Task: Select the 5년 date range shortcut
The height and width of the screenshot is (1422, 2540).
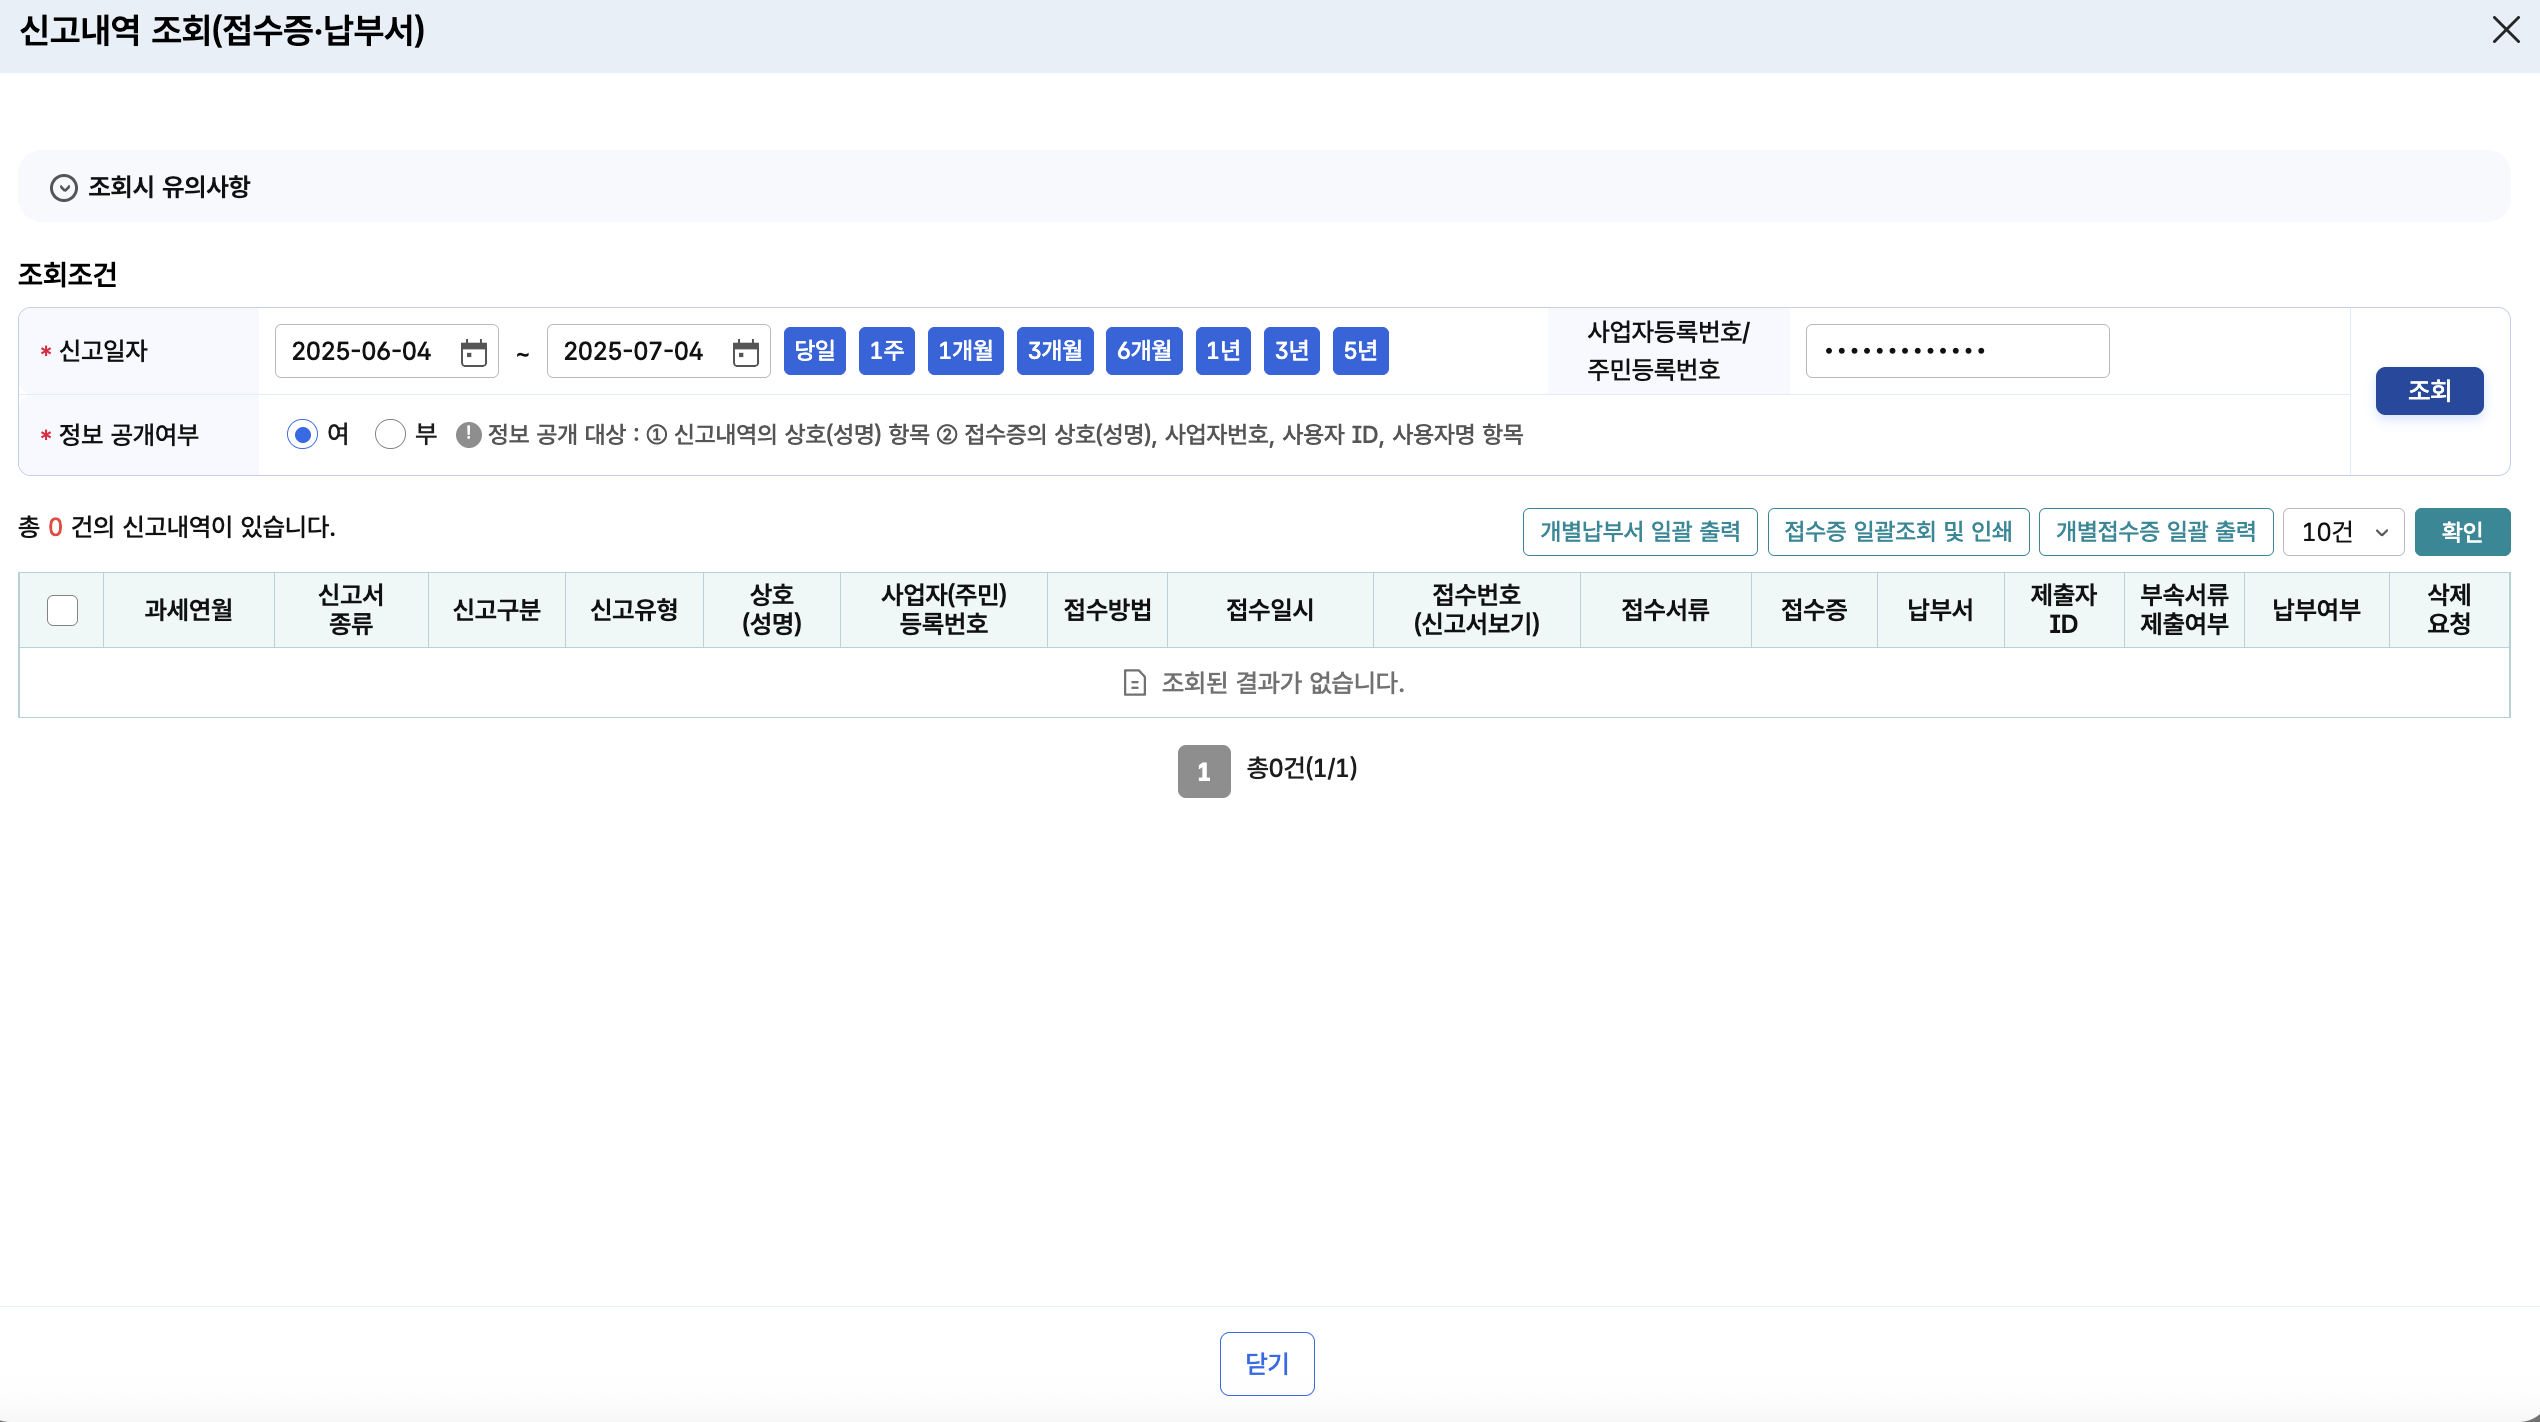Action: click(1360, 351)
